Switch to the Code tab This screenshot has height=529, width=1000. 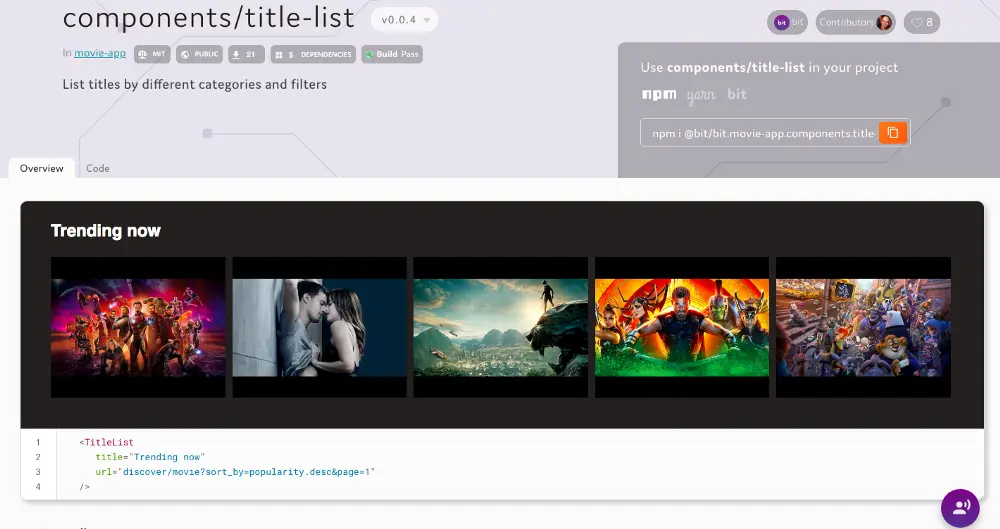pos(98,168)
